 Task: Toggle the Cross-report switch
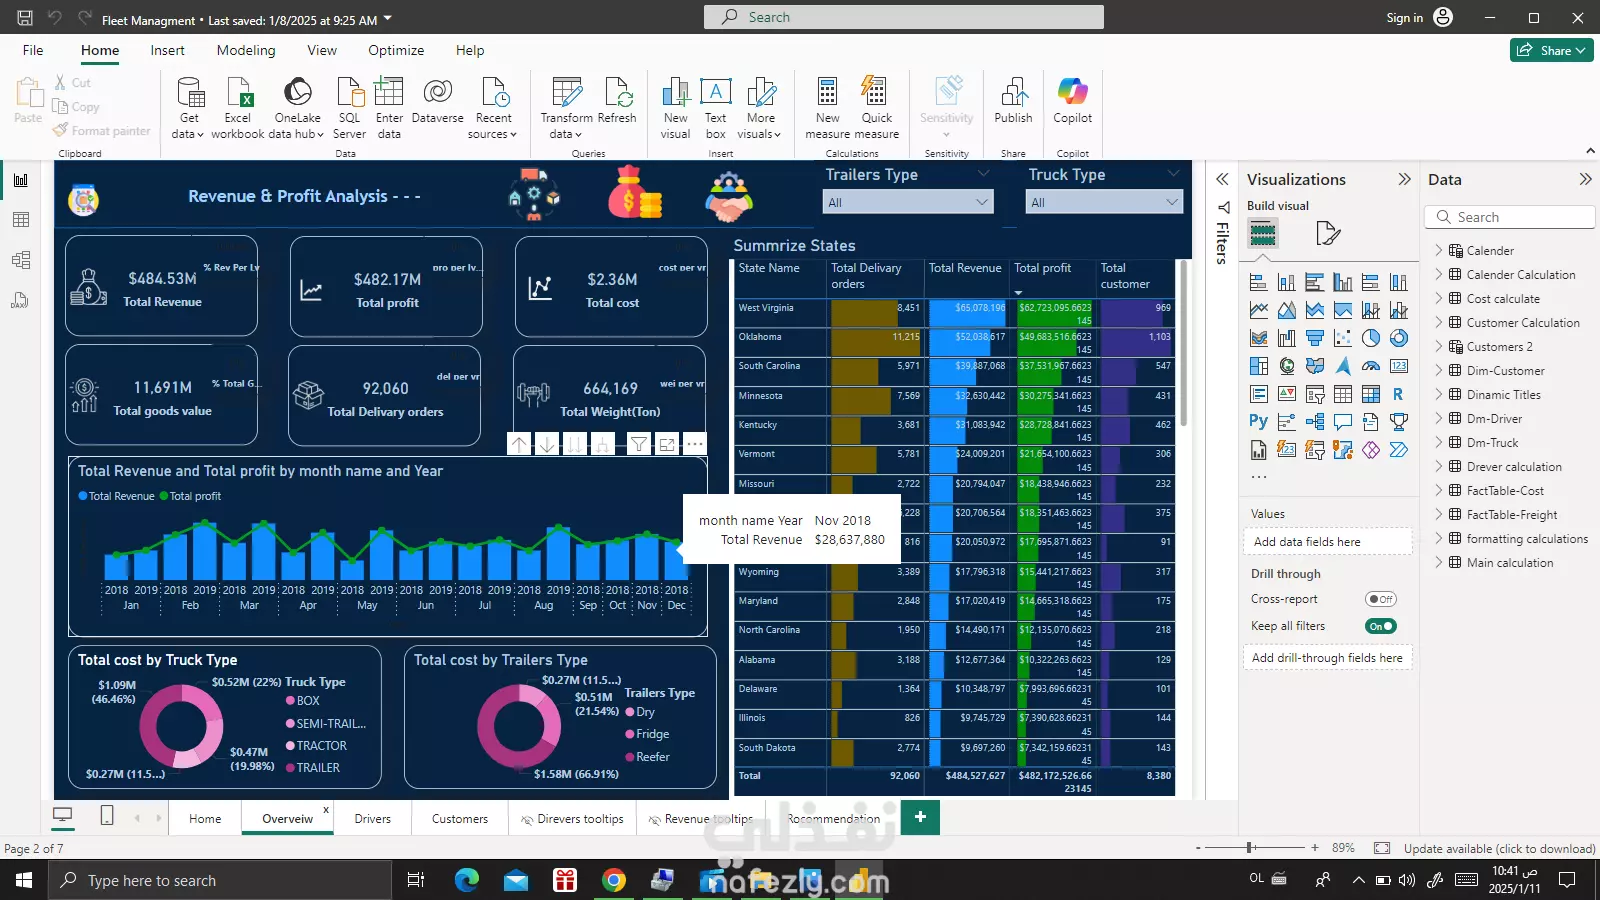pyautogui.click(x=1380, y=599)
